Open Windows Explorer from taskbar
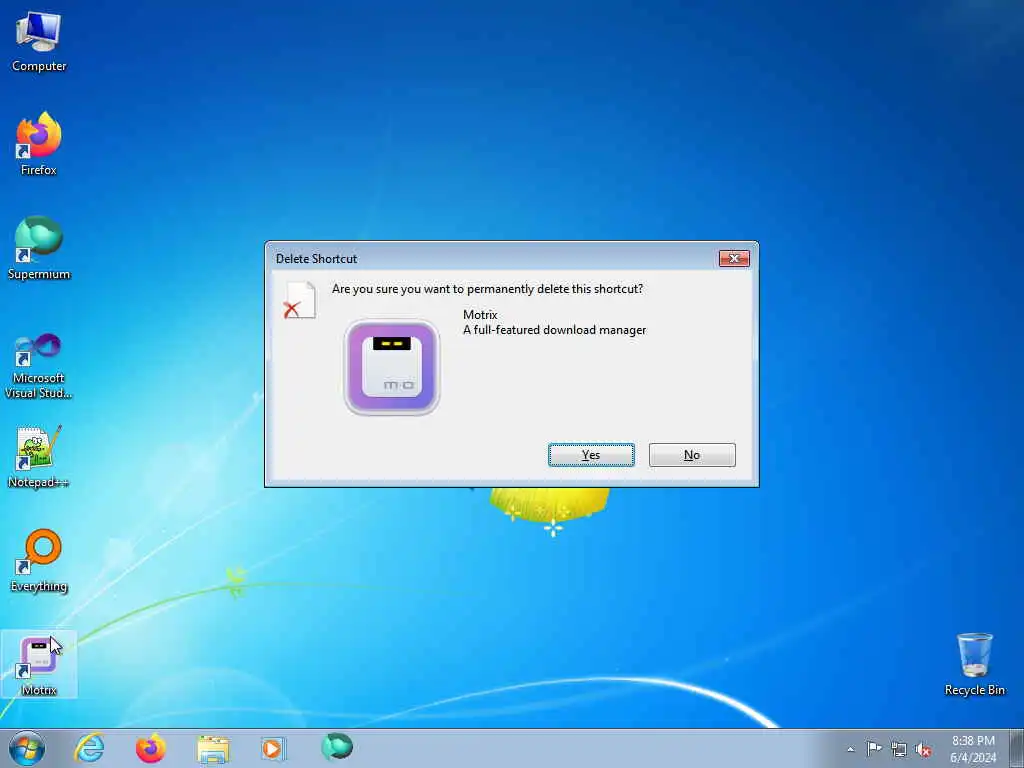Image resolution: width=1024 pixels, height=768 pixels. tap(213, 748)
